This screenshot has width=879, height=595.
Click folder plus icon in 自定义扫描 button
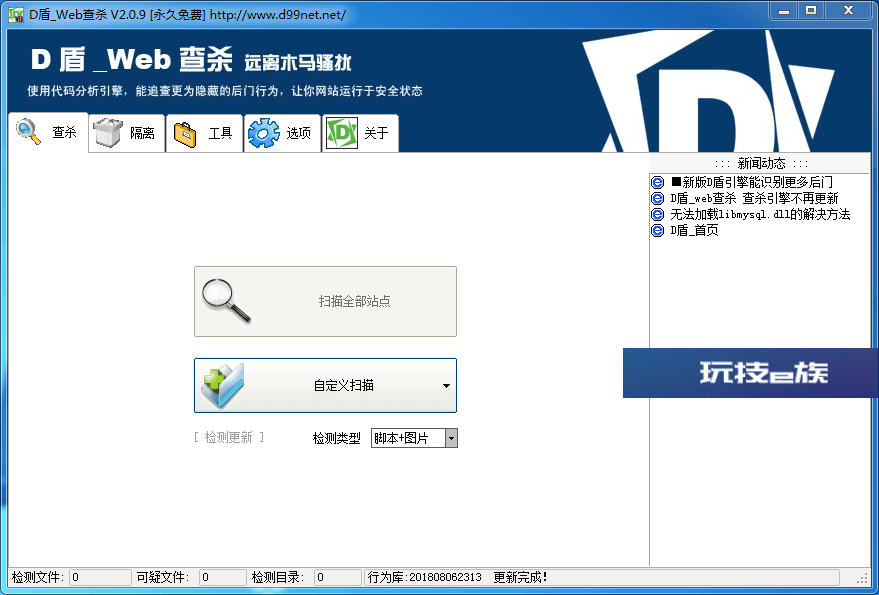pos(223,385)
